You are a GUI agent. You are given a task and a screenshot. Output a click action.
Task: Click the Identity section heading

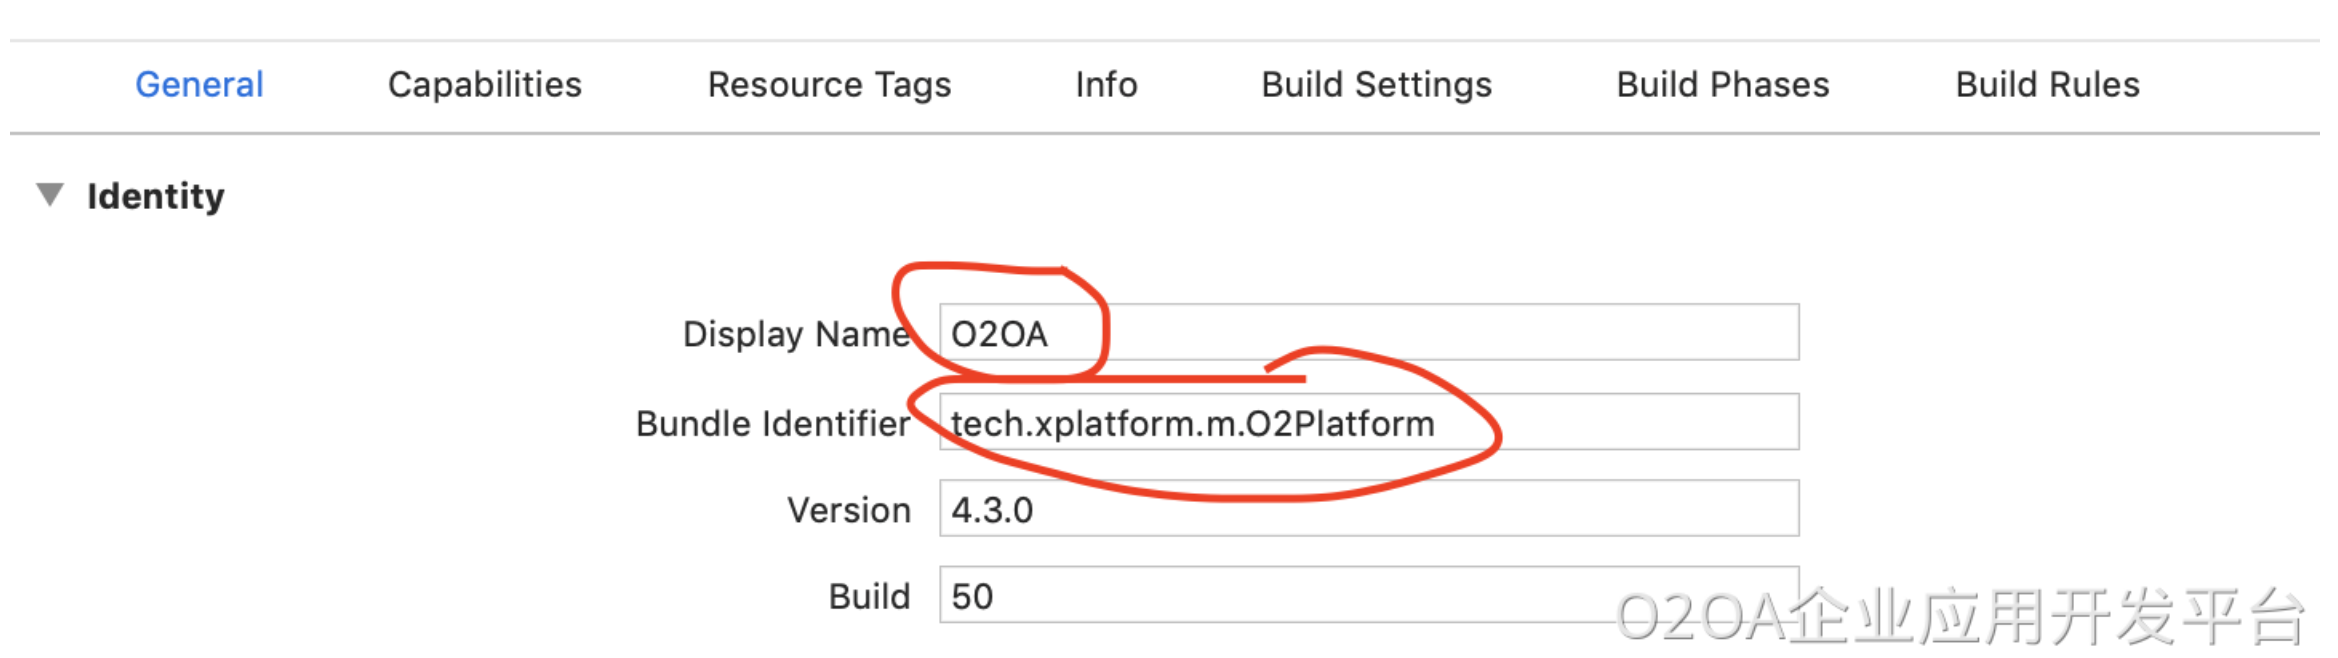[x=156, y=196]
